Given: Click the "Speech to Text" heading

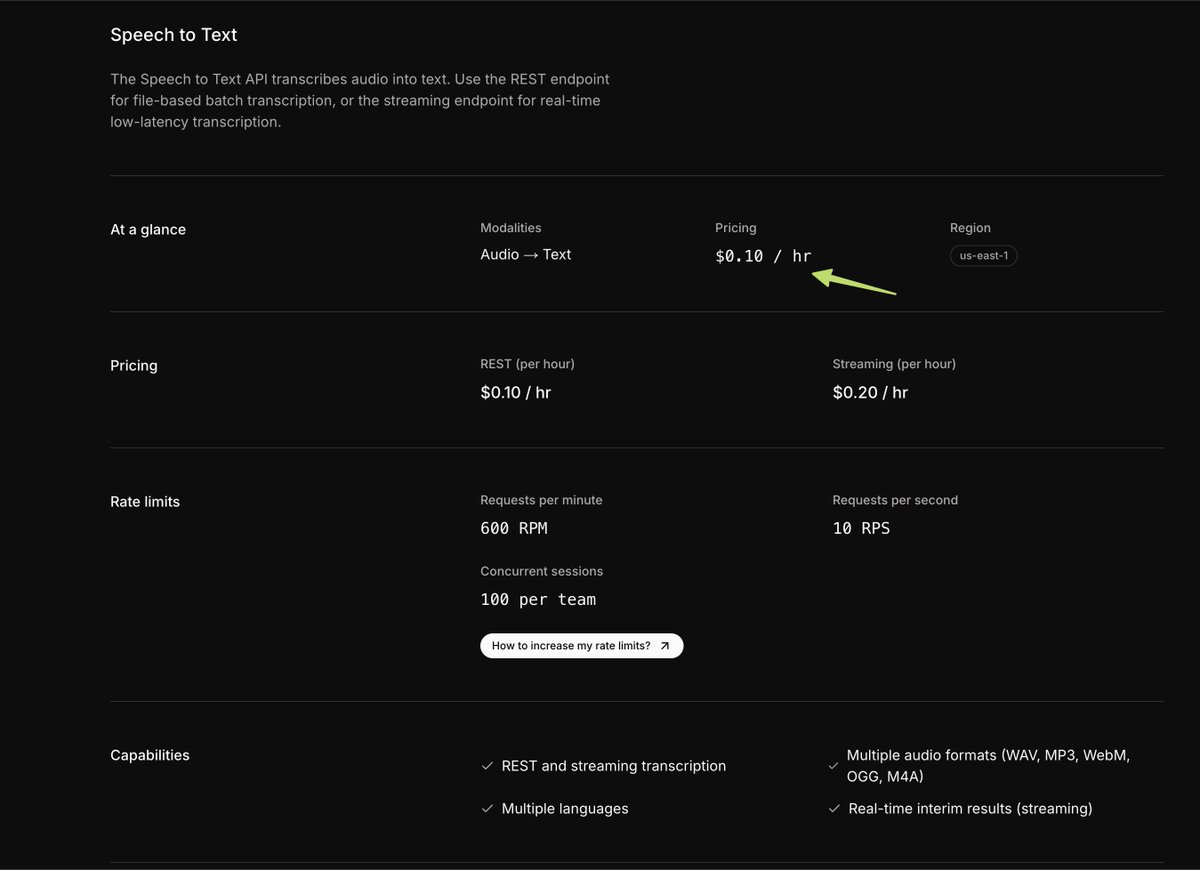Looking at the screenshot, I should tap(174, 35).
